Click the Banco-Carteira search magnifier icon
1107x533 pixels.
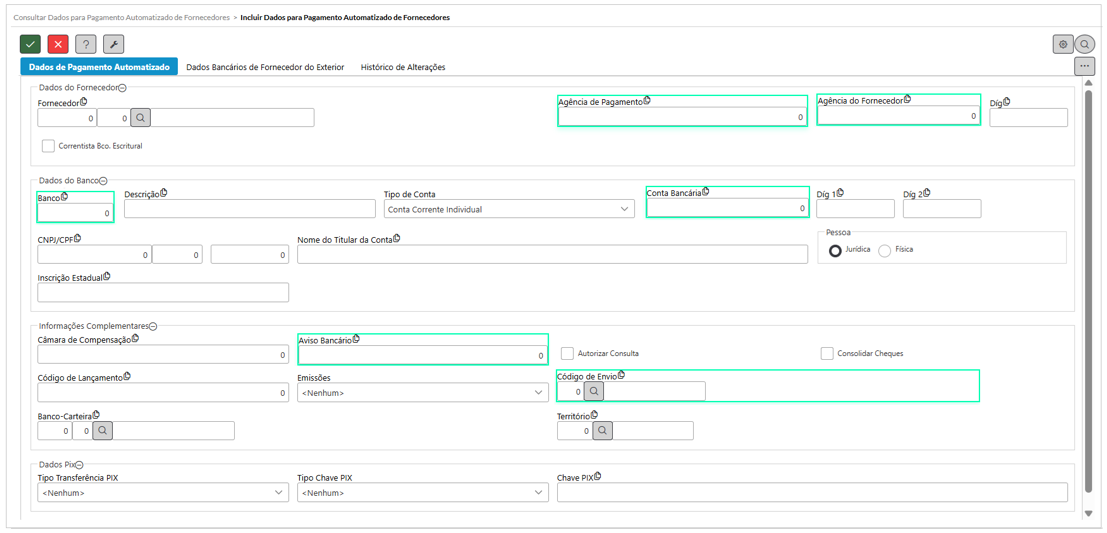[x=103, y=431]
